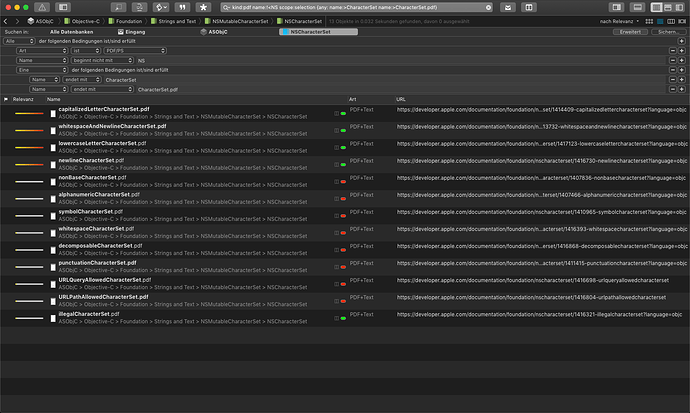The image size is (690, 413).
Task: Toggle red status dot of nonBaseCharacterSet.pdf
Action: (x=343, y=182)
